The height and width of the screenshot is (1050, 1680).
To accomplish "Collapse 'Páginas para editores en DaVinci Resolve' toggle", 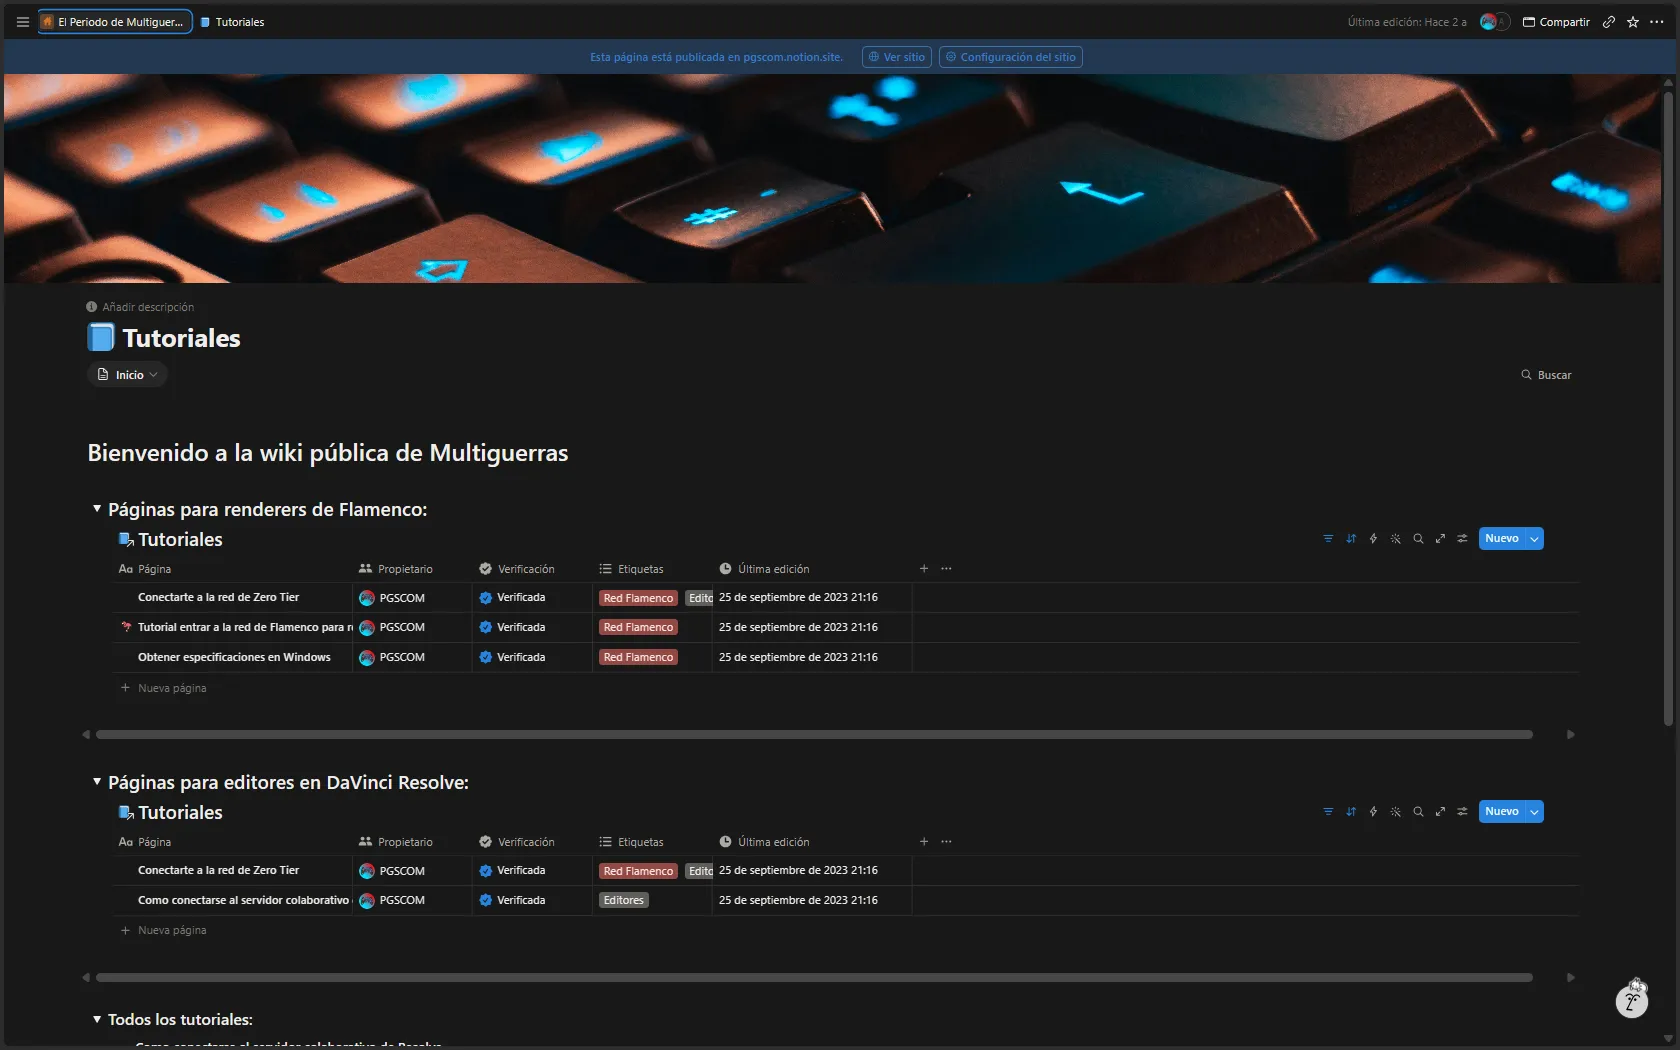I will click(x=97, y=782).
